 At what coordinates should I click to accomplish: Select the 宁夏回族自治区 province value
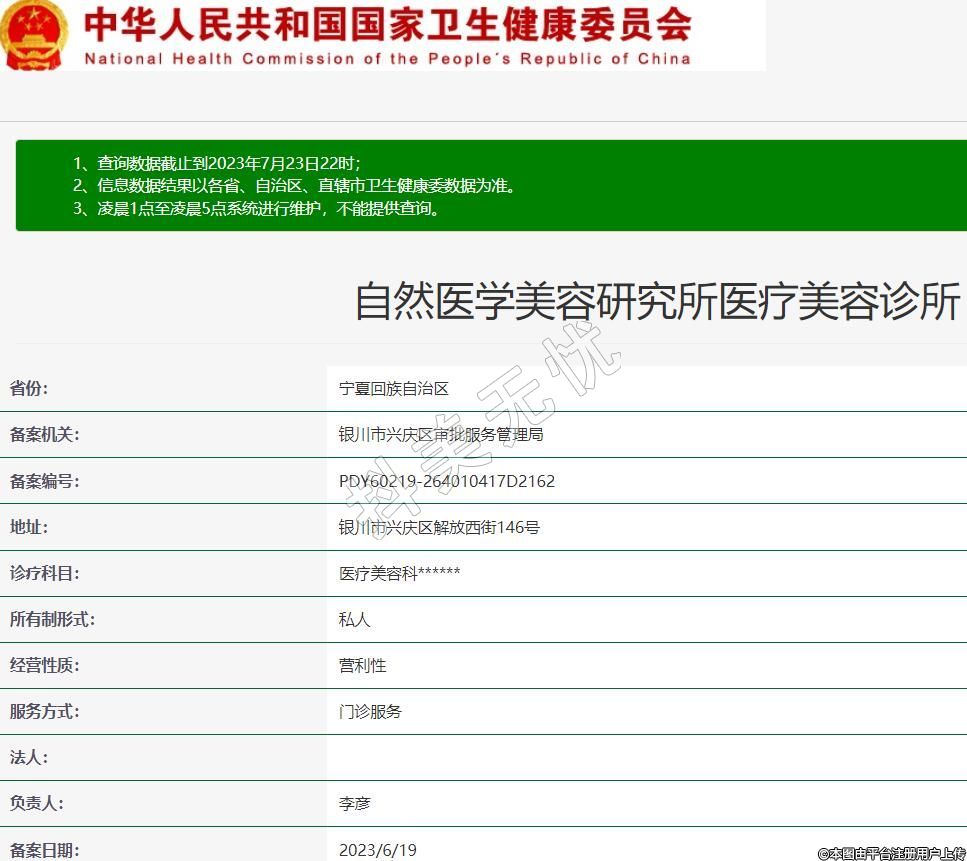point(394,389)
